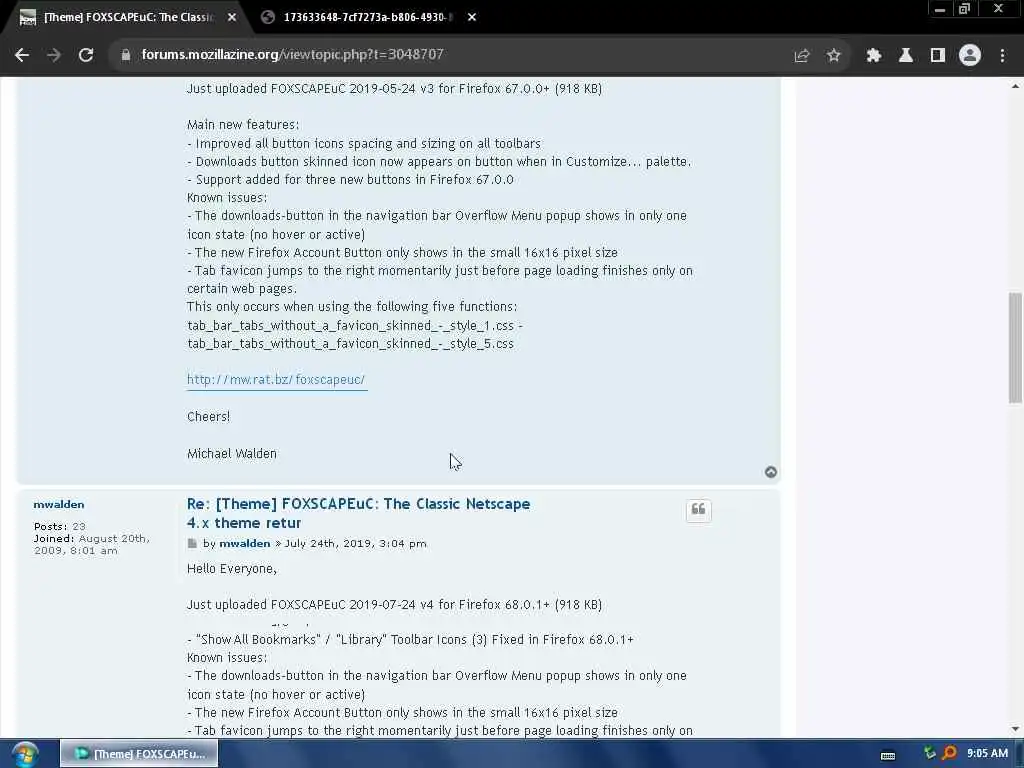Open the Extensions puzzle icon
The image size is (1024, 768).
point(874,56)
